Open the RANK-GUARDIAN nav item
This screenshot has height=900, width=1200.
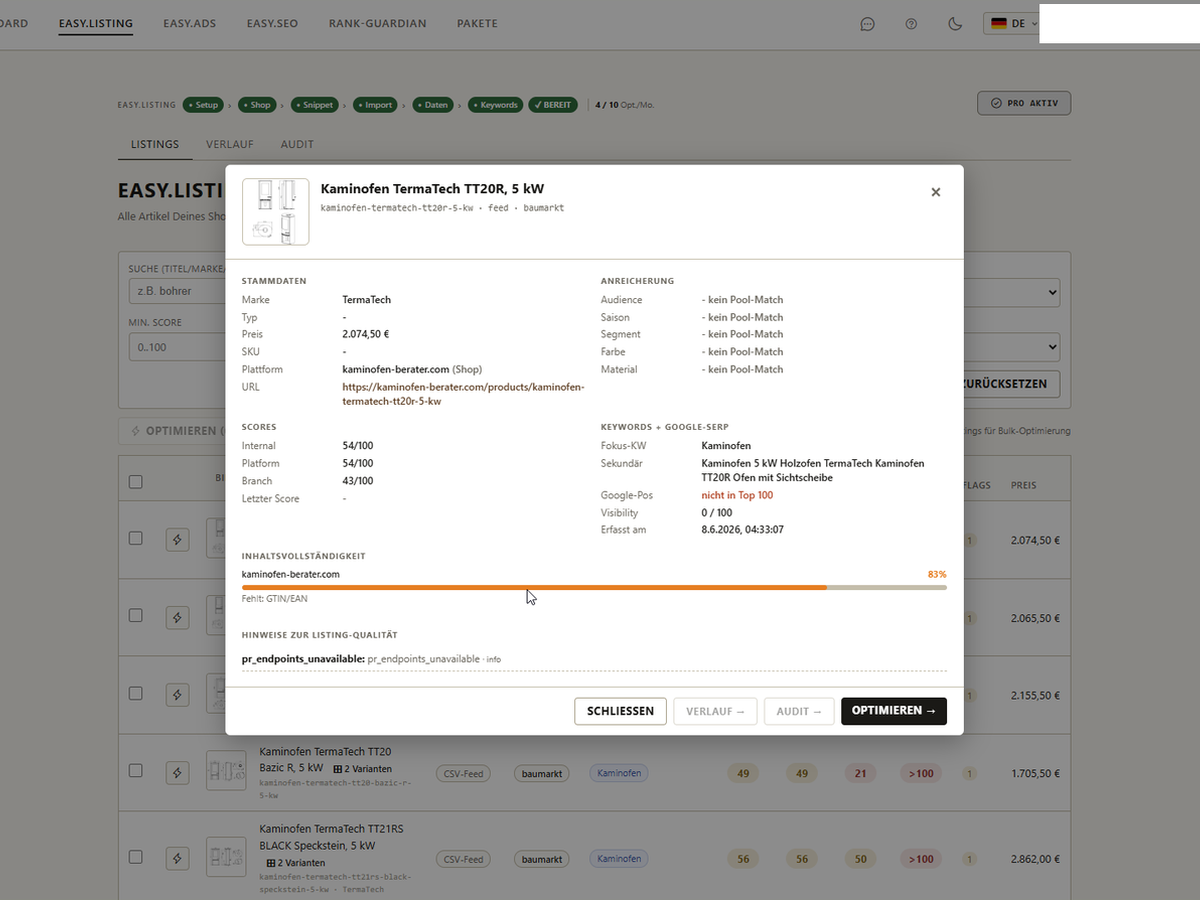coord(377,23)
